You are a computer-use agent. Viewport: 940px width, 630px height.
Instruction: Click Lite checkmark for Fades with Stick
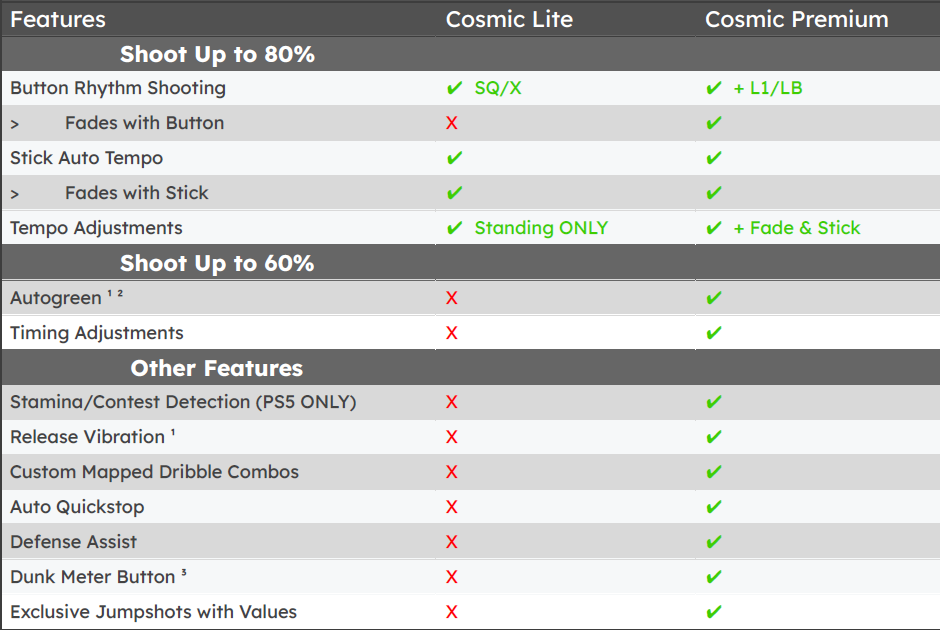point(454,193)
